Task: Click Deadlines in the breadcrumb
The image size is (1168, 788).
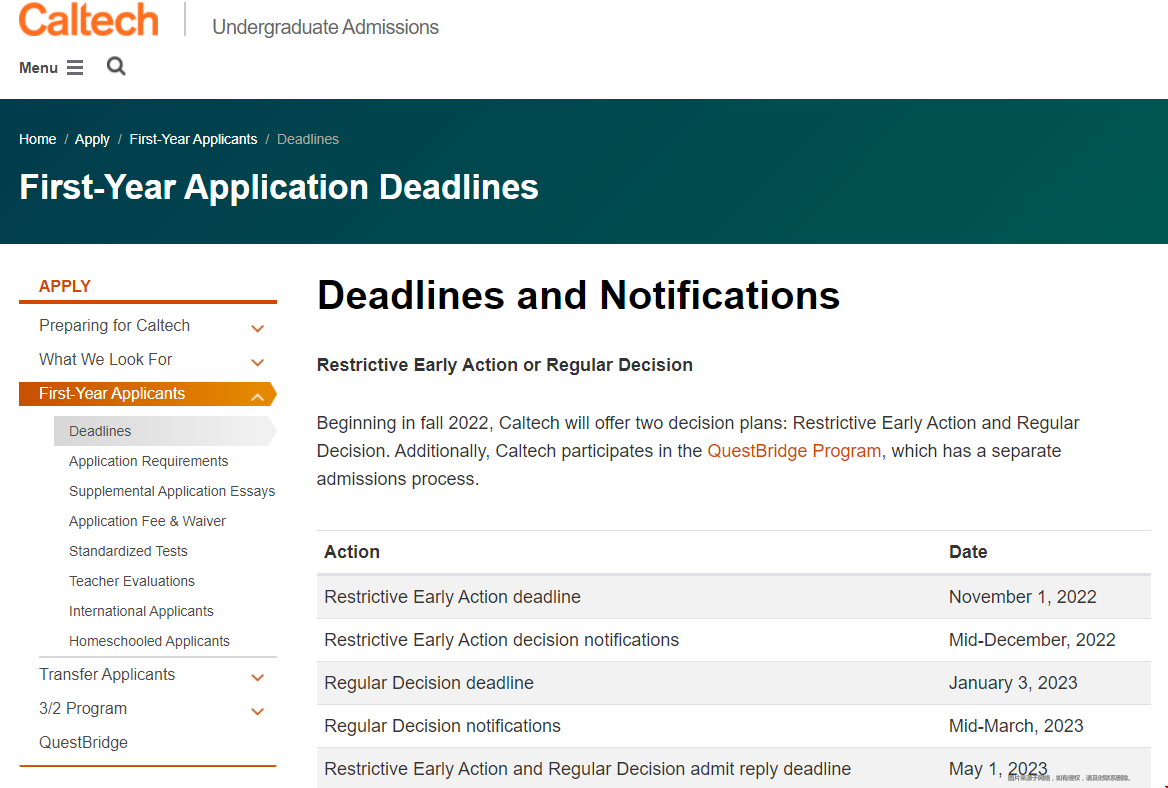Action: 308,139
